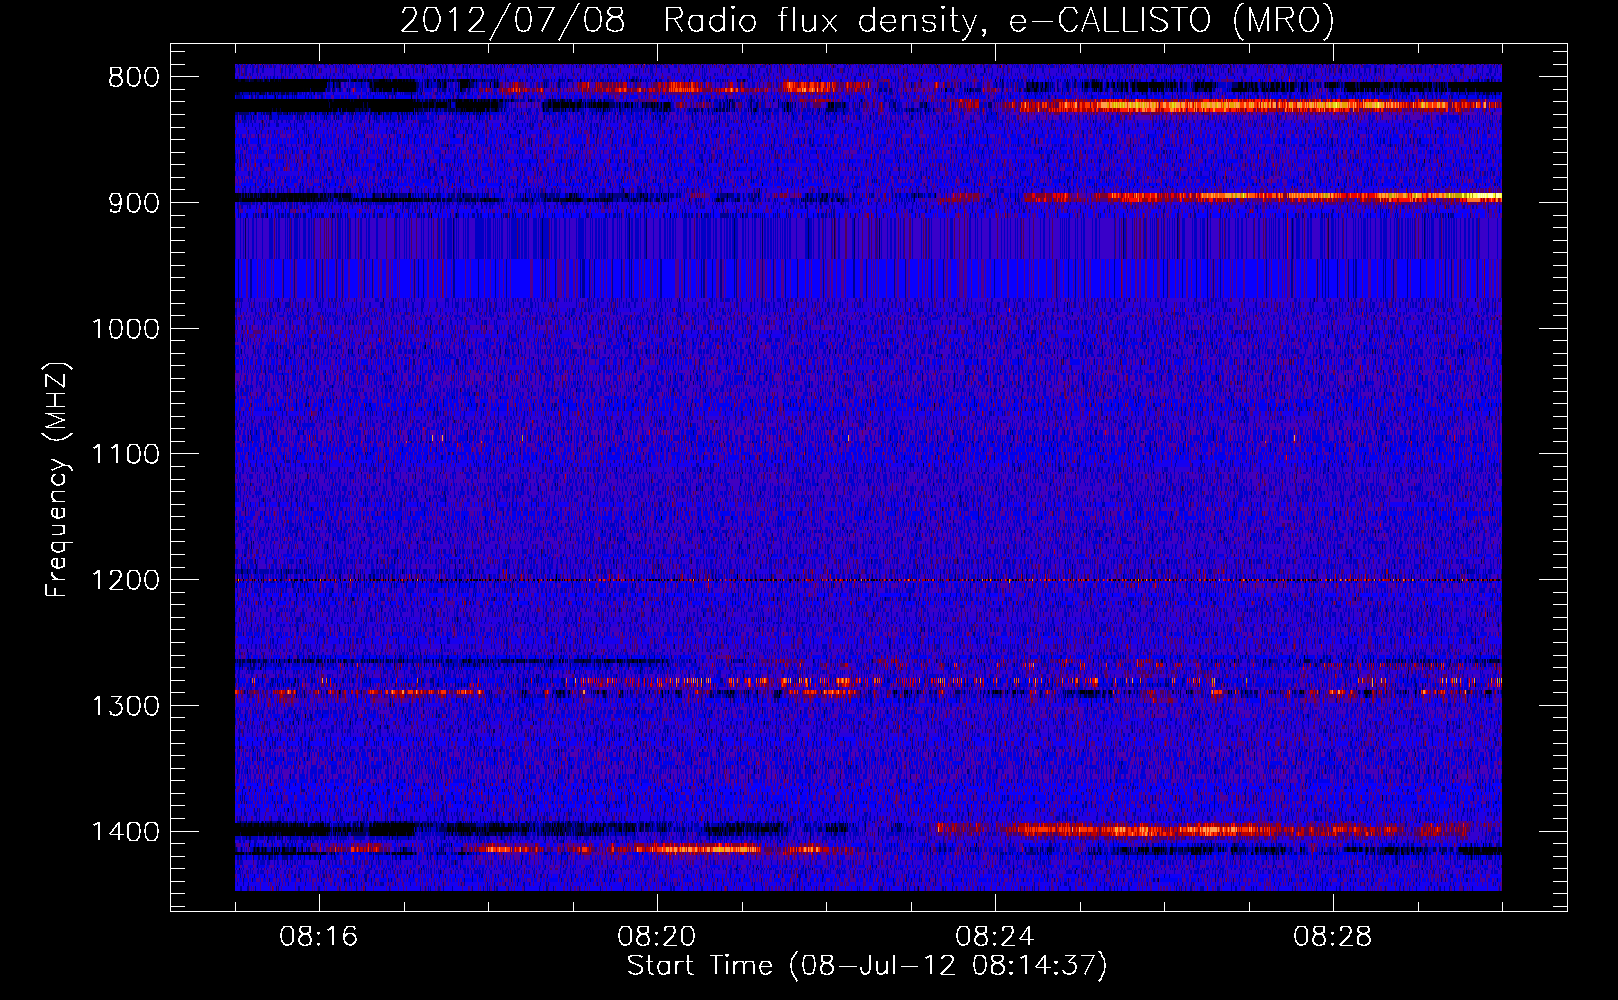Click the 1100 frequency tick label
Image resolution: width=1618 pixels, height=1000 pixels.
[125, 456]
